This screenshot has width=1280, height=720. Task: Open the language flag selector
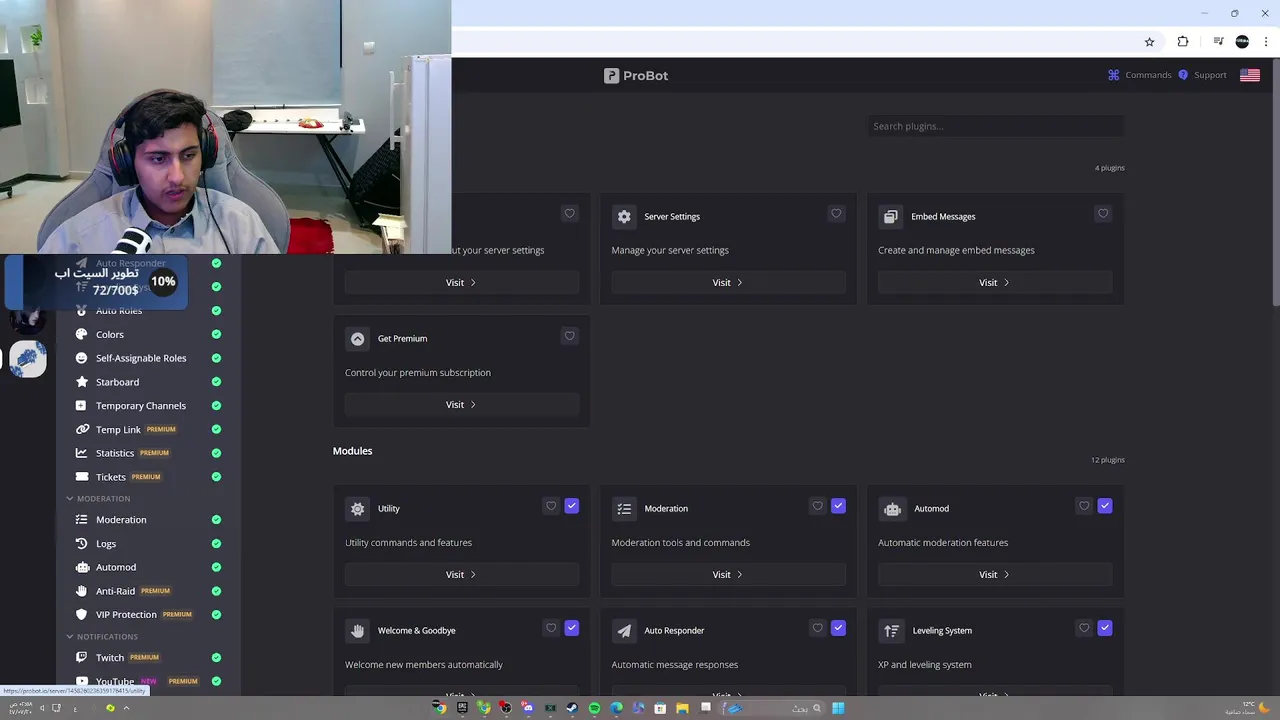(1250, 75)
